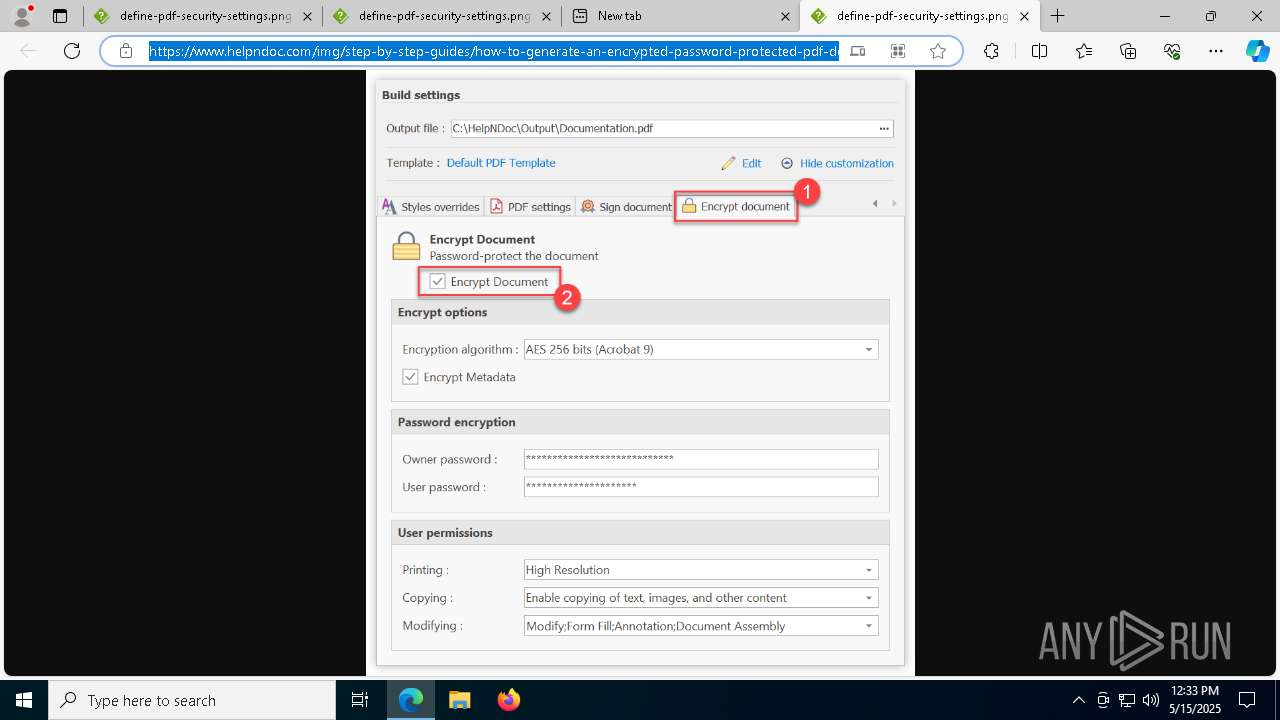
Task: Switch to the first define-pdf-security-settings tab
Action: pyautogui.click(x=201, y=16)
